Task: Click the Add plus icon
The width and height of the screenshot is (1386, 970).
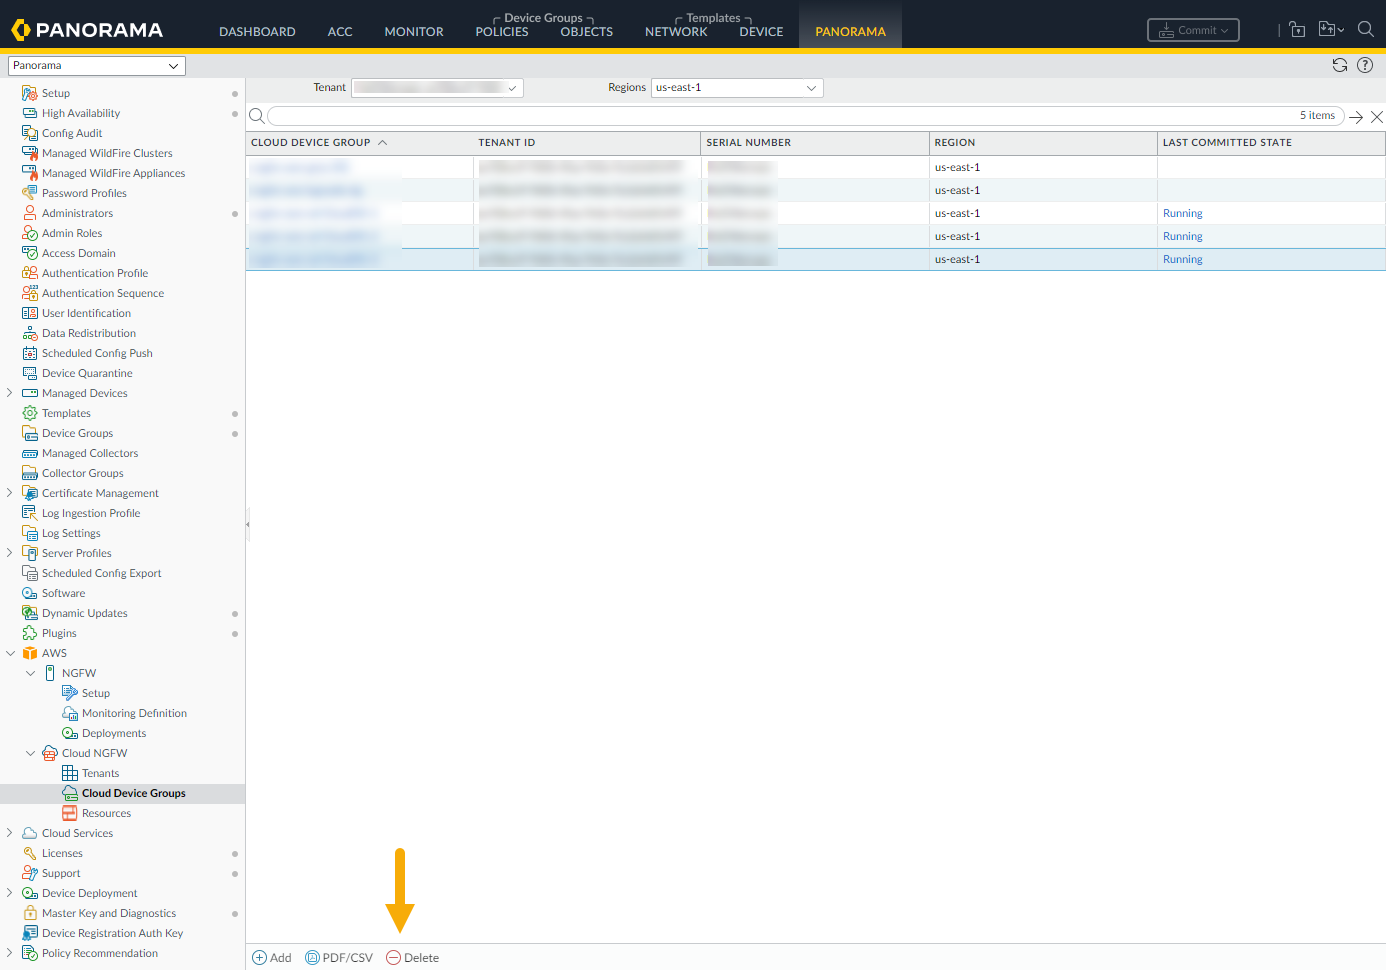Action: click(x=260, y=958)
